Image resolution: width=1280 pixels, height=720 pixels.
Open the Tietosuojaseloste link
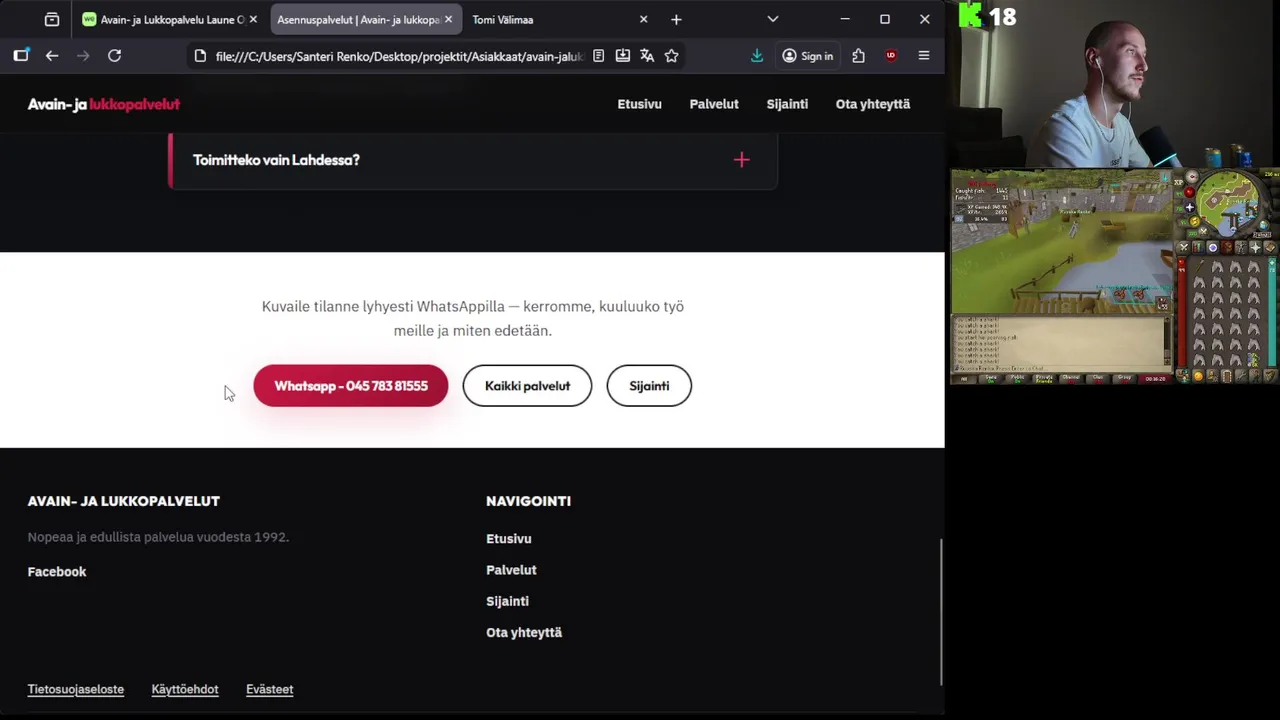pos(76,689)
